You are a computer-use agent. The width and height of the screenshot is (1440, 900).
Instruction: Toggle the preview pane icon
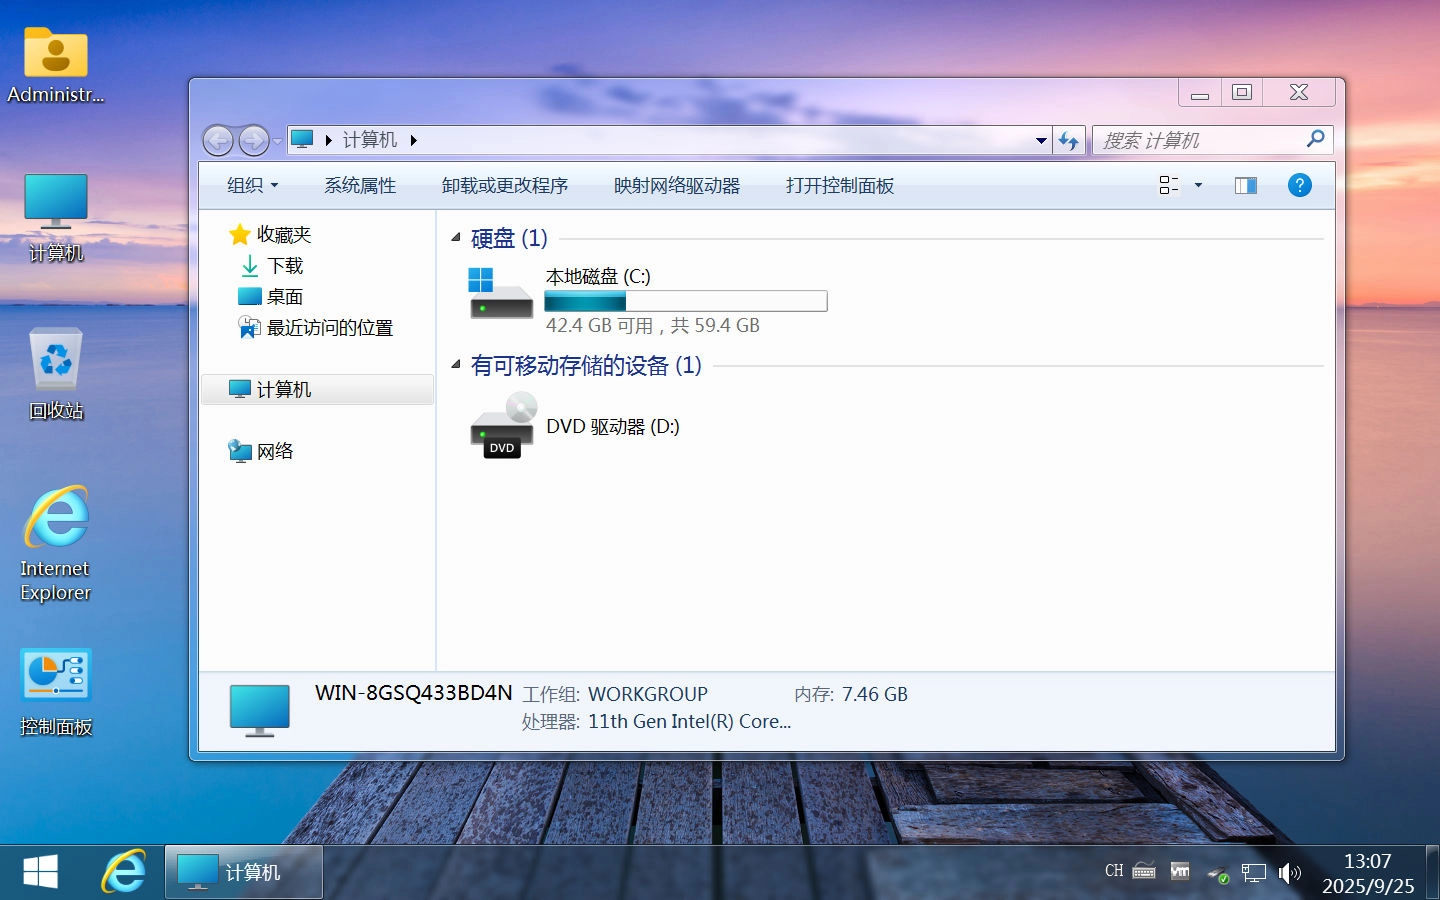click(1244, 185)
